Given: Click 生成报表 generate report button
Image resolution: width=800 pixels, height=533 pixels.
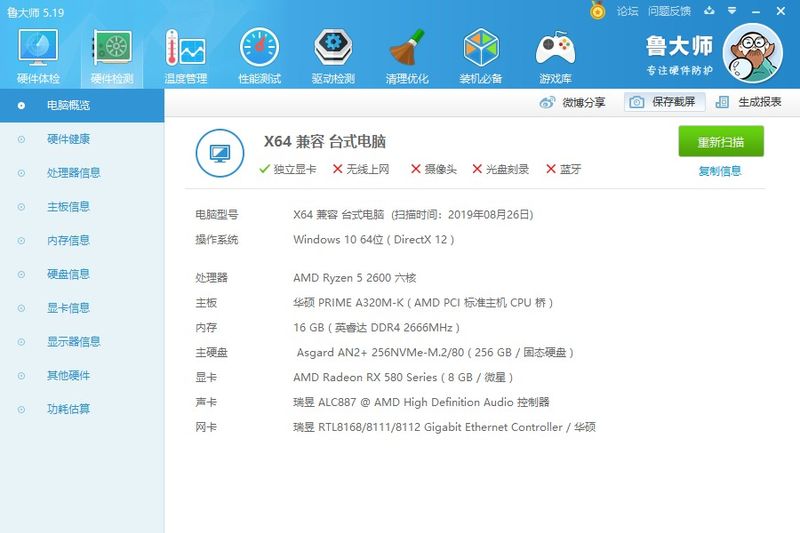Looking at the screenshot, I should [748, 102].
